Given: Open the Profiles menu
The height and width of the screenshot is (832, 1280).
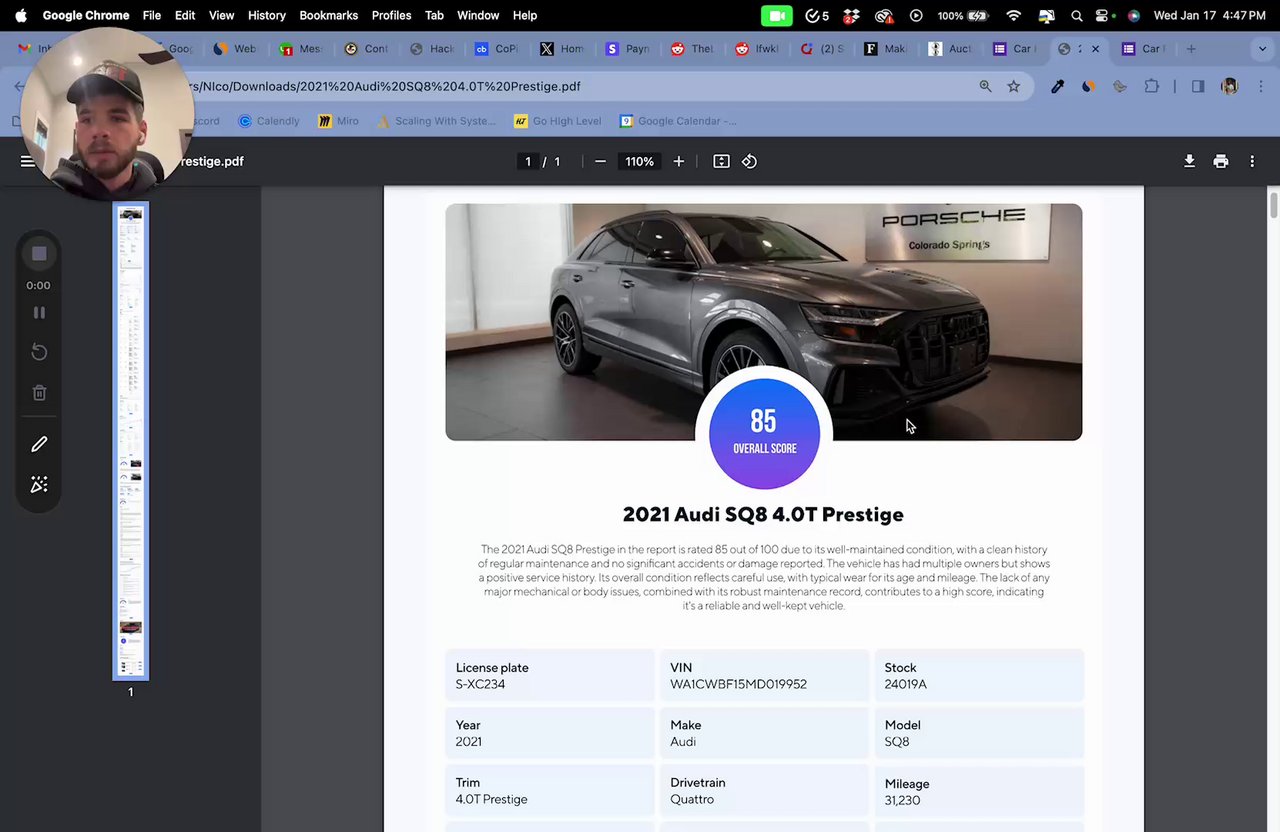Looking at the screenshot, I should point(391,15).
